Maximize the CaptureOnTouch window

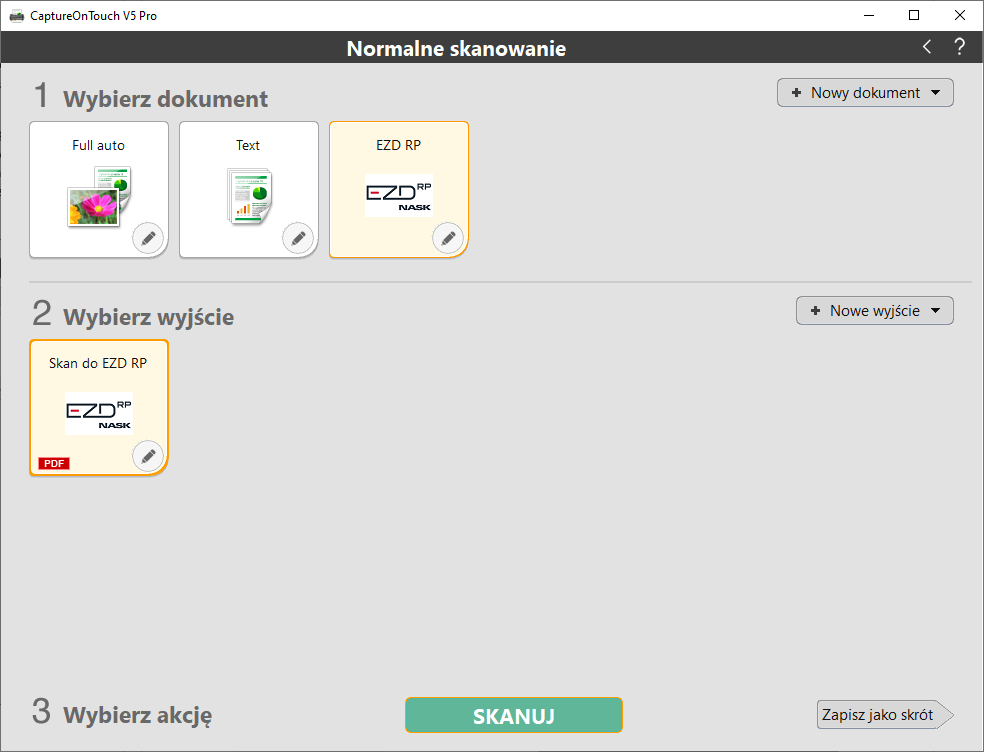coord(913,15)
